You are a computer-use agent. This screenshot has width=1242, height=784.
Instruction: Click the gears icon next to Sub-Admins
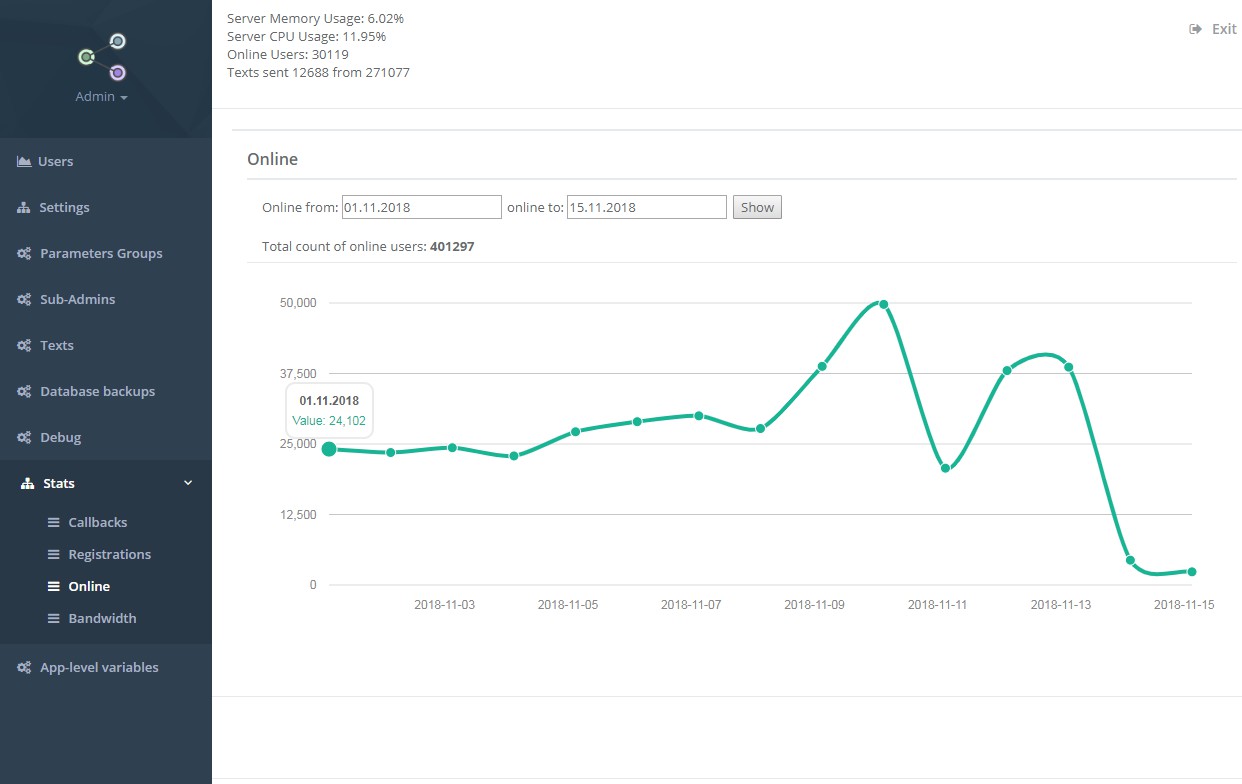point(24,300)
